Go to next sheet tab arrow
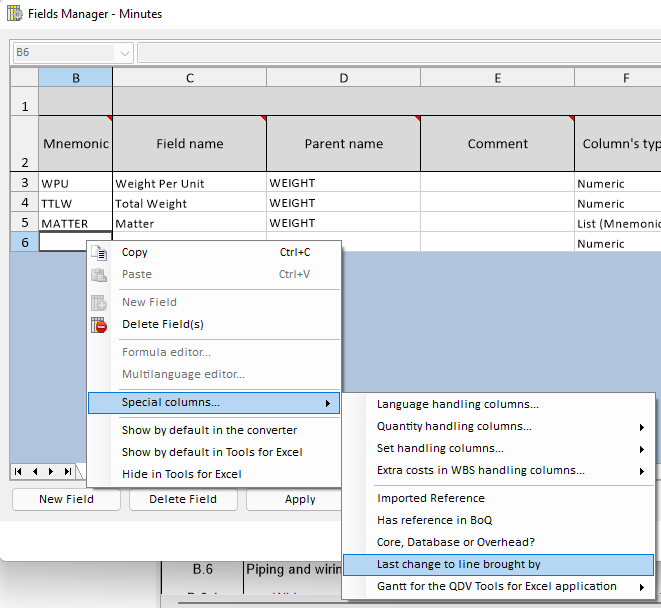The image size is (661, 608). tap(52, 471)
